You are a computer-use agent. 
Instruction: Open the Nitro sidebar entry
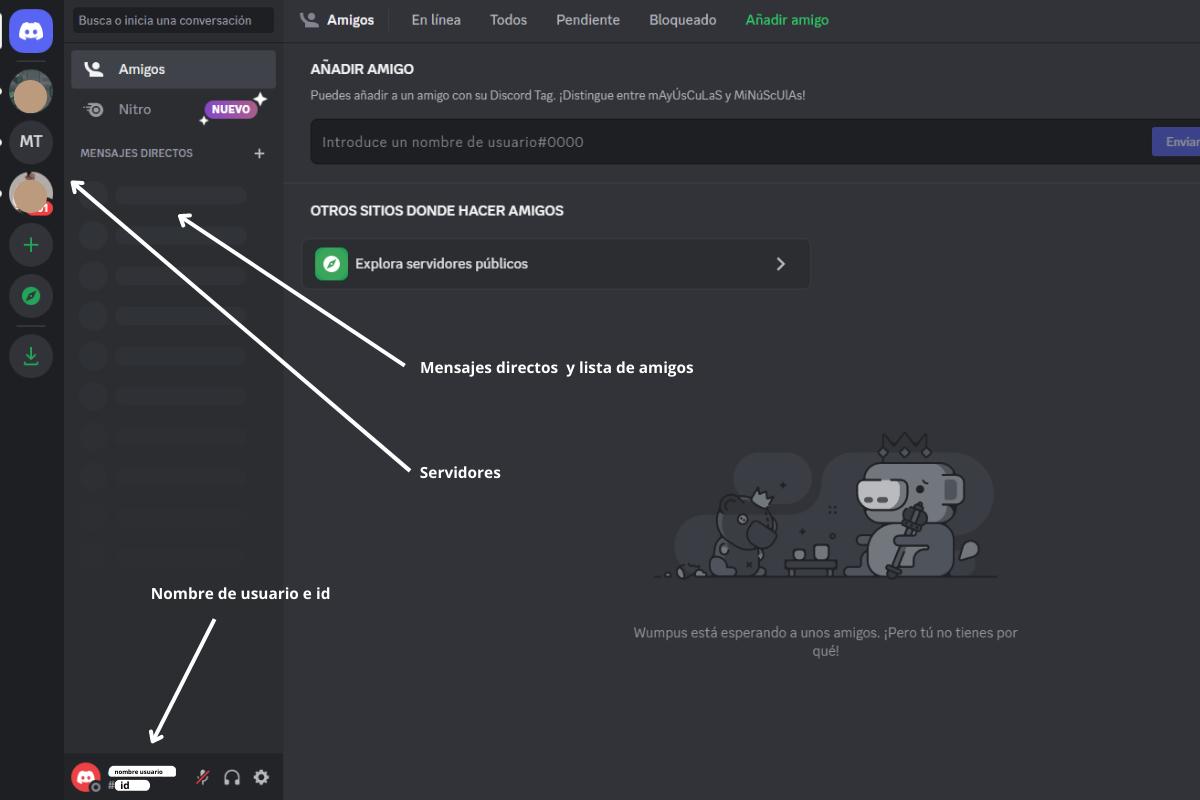tap(135, 109)
